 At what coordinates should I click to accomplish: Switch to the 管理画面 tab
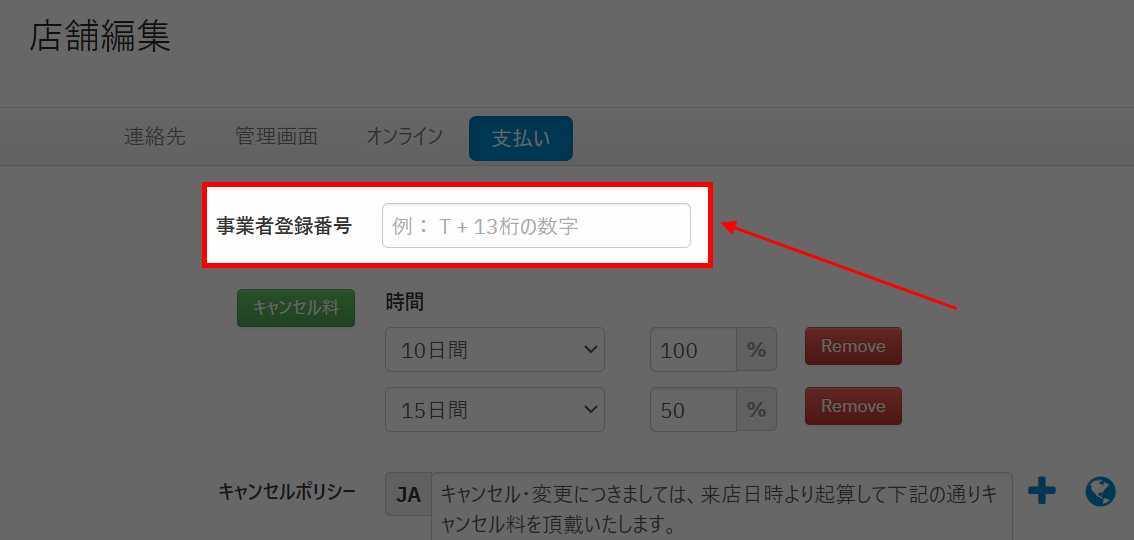[x=276, y=137]
